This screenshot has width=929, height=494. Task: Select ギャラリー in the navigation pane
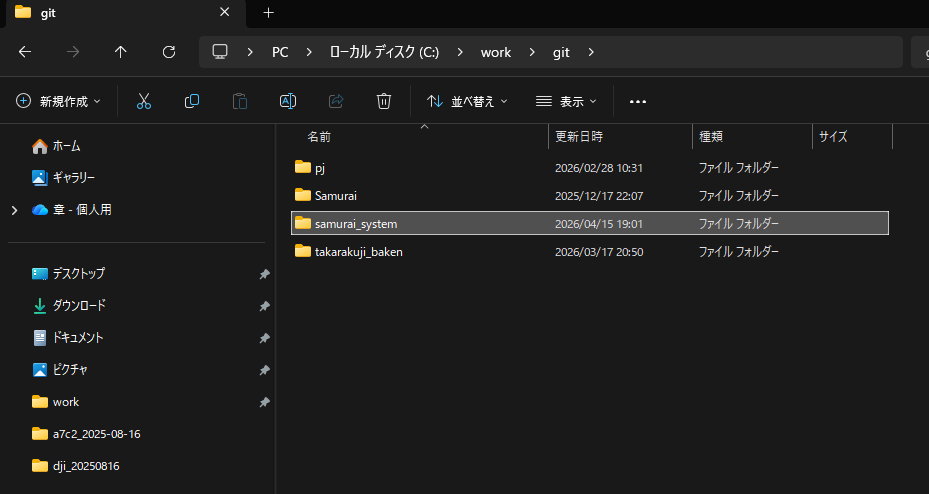[73, 178]
